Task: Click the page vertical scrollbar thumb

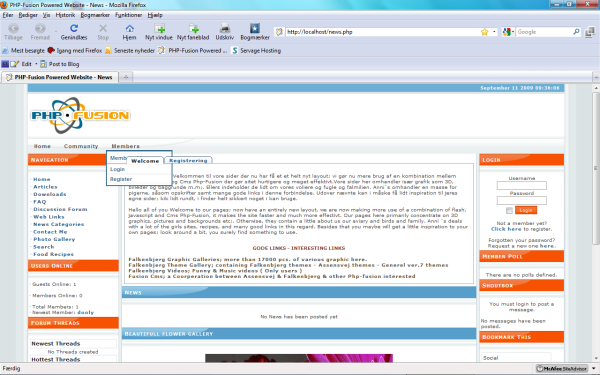Action: click(x=596, y=167)
